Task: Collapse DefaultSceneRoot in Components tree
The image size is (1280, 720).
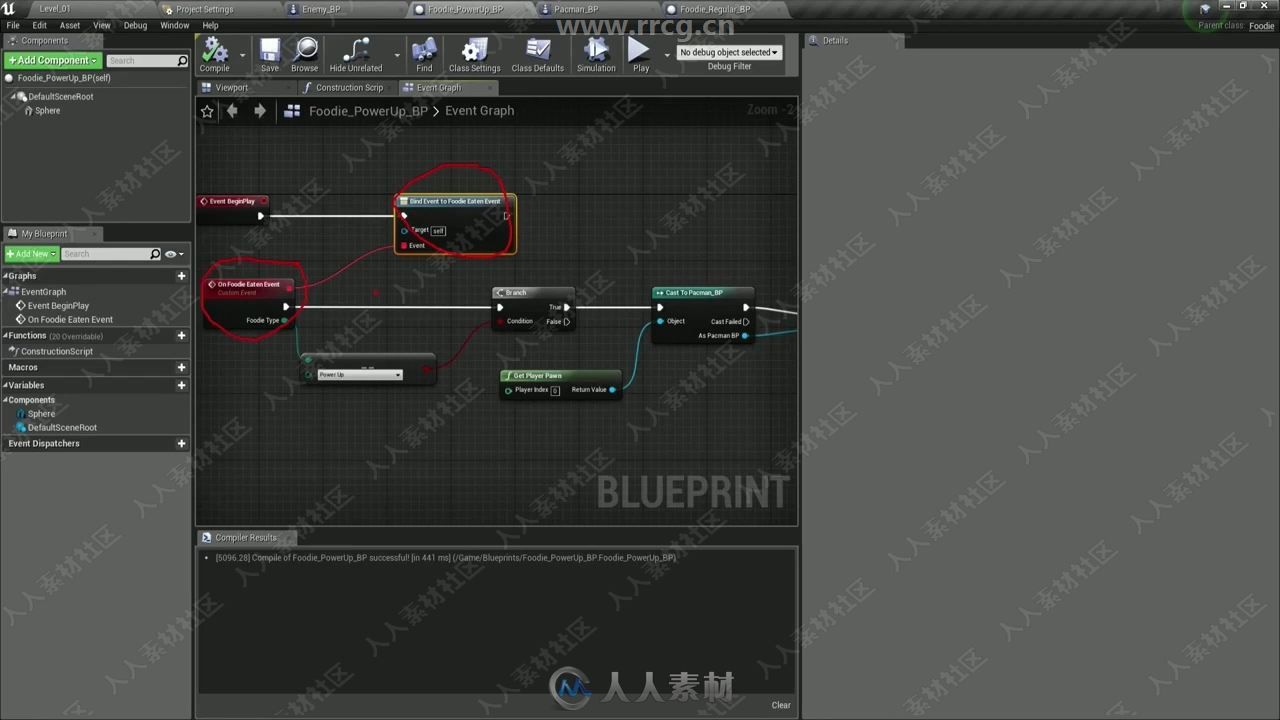Action: 14,97
